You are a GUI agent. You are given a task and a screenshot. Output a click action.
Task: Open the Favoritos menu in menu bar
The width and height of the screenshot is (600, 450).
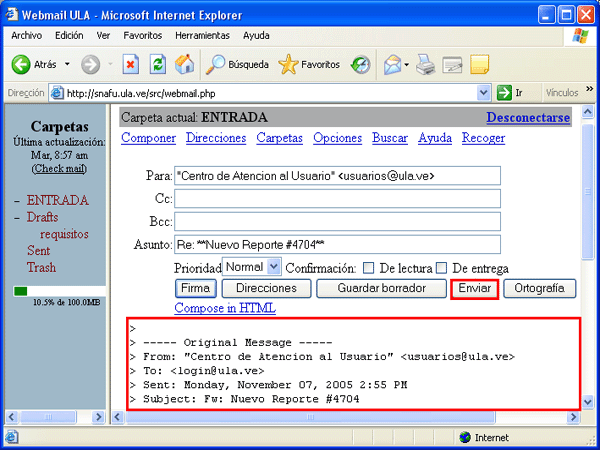(143, 35)
